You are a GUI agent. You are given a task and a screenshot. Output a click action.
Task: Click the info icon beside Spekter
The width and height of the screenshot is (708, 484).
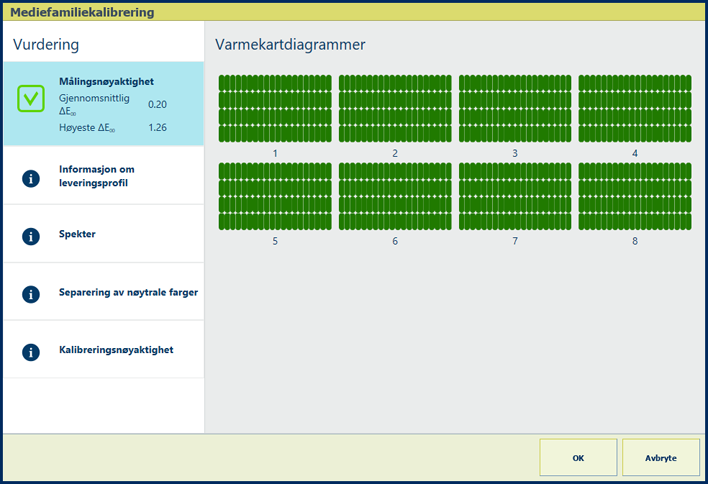point(31,236)
